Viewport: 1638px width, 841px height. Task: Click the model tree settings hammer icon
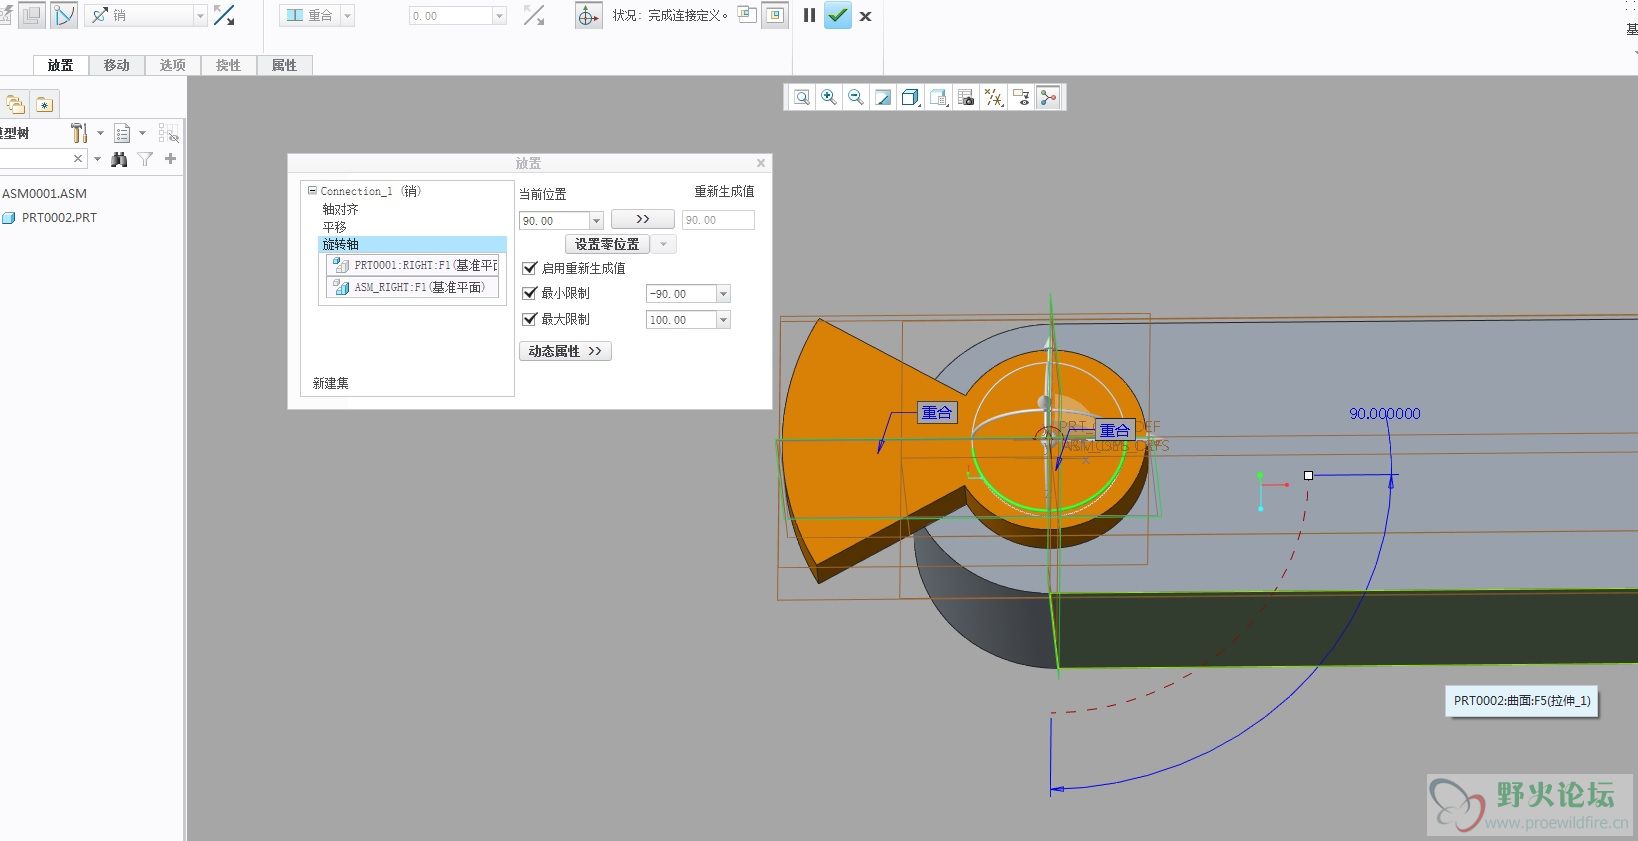(79, 133)
